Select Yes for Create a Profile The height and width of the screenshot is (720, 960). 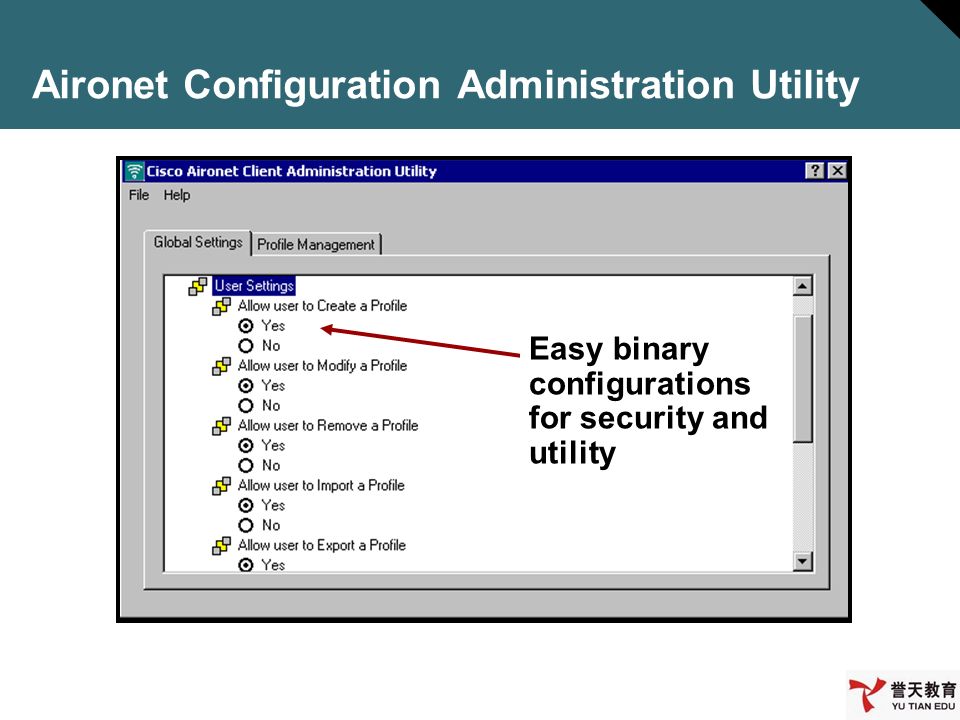coord(246,326)
